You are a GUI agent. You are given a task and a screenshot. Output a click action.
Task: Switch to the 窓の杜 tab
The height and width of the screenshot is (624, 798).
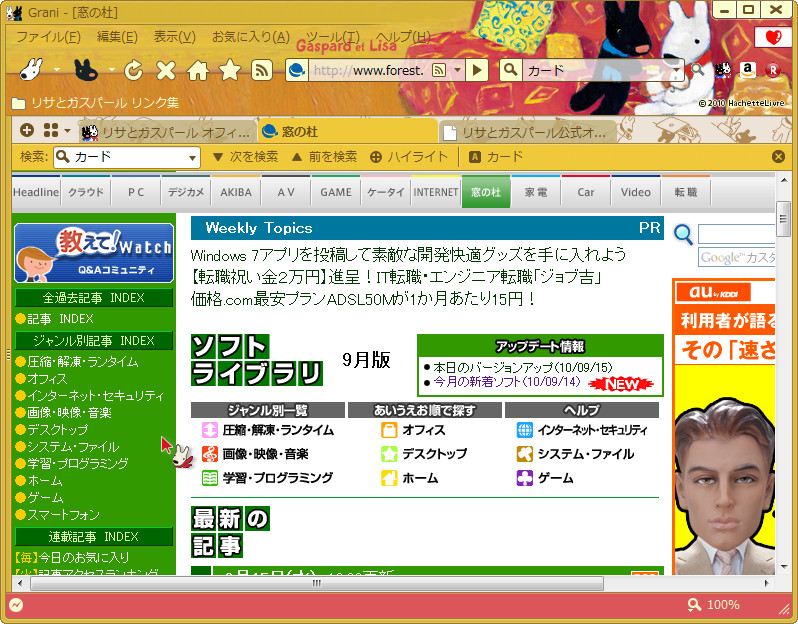point(348,132)
